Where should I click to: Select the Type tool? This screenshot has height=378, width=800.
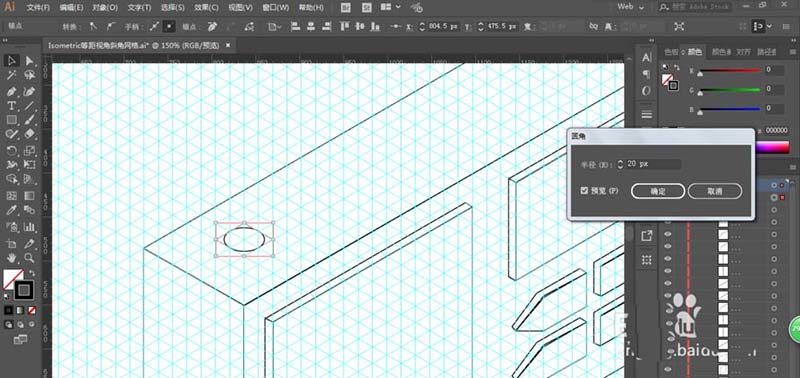(11, 106)
